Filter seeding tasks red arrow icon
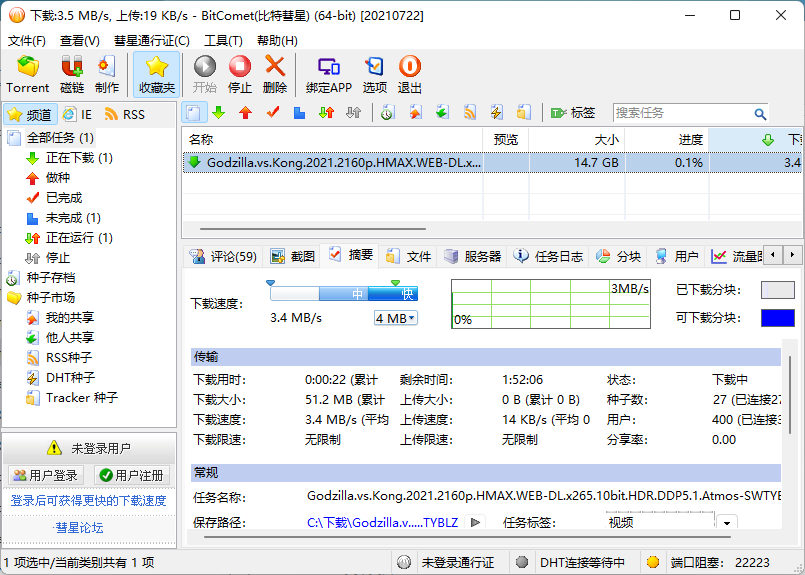The height and width of the screenshot is (575, 805). 246,112
